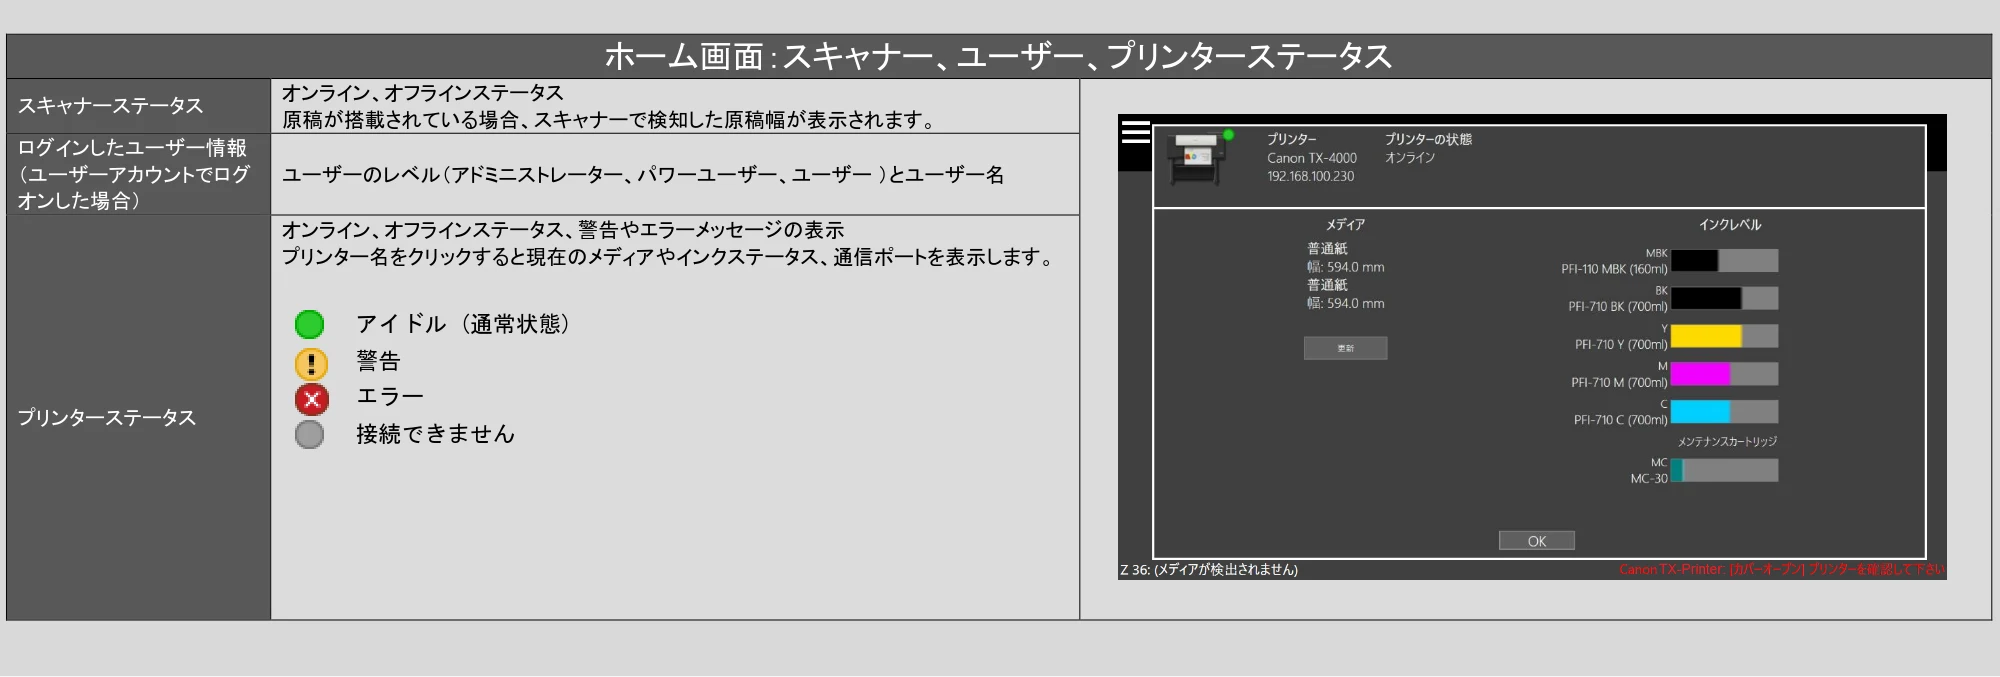Click the アイドル（通常状態） legend text
This screenshot has width=2000, height=677.
coord(463,324)
